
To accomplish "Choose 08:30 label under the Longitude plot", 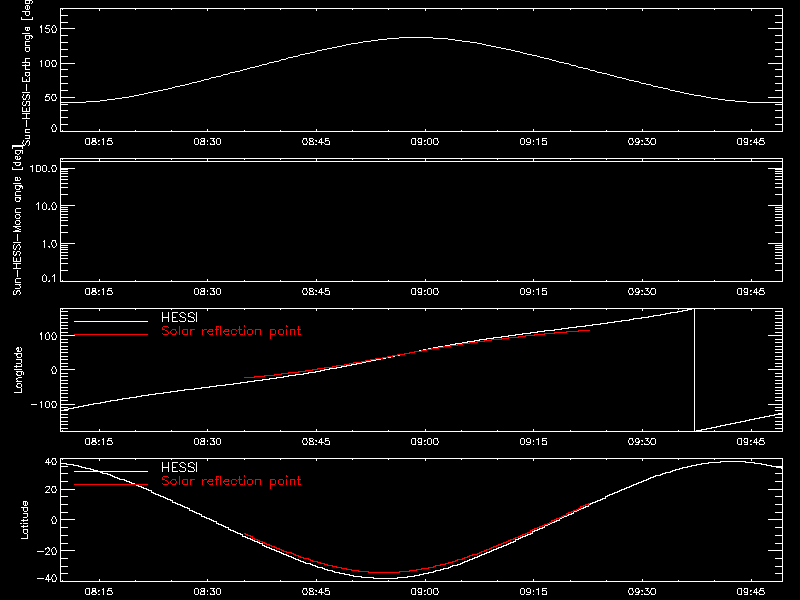I will [207, 442].
